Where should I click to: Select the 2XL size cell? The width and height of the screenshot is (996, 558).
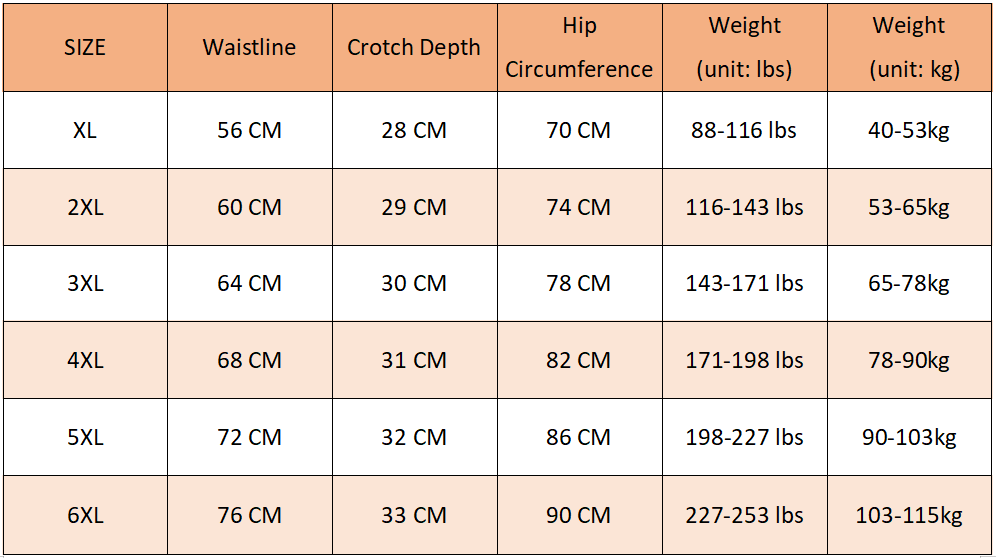coord(85,207)
